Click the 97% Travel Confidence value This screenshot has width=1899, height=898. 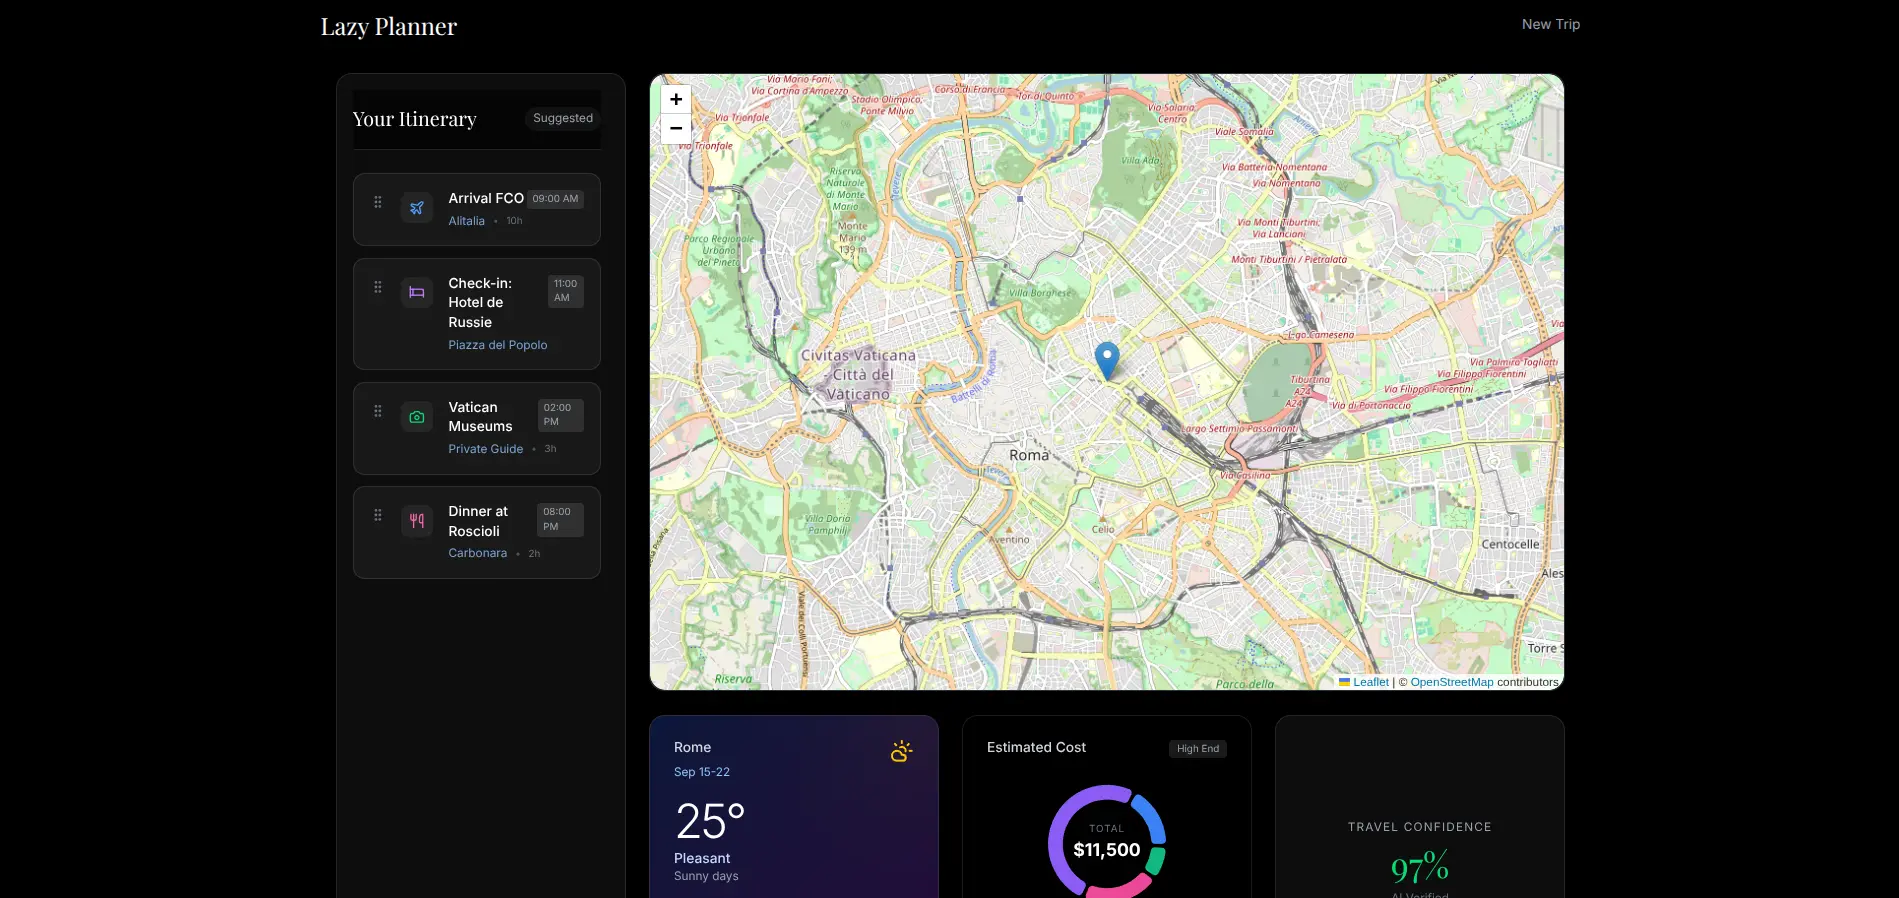pos(1419,867)
